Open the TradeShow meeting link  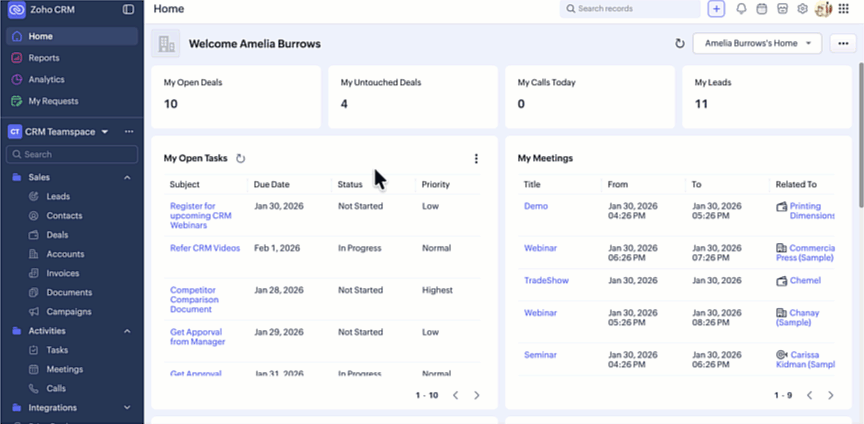pos(546,281)
